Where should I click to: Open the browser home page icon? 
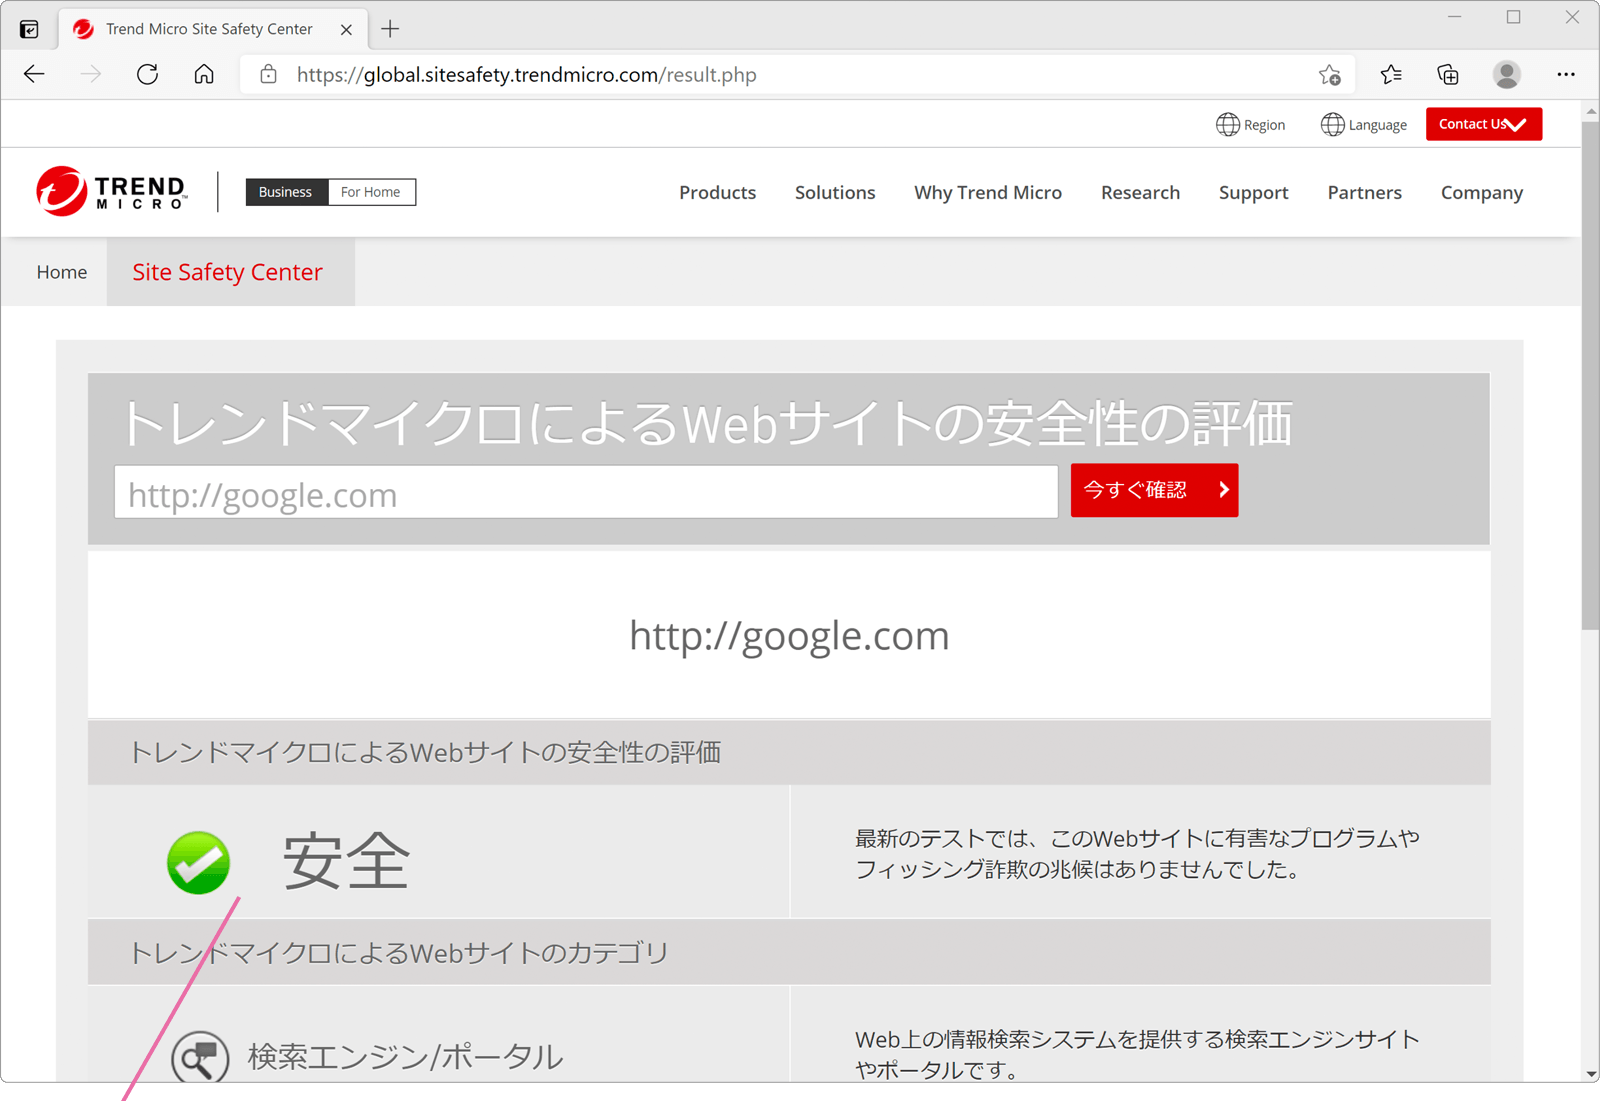[x=204, y=75]
